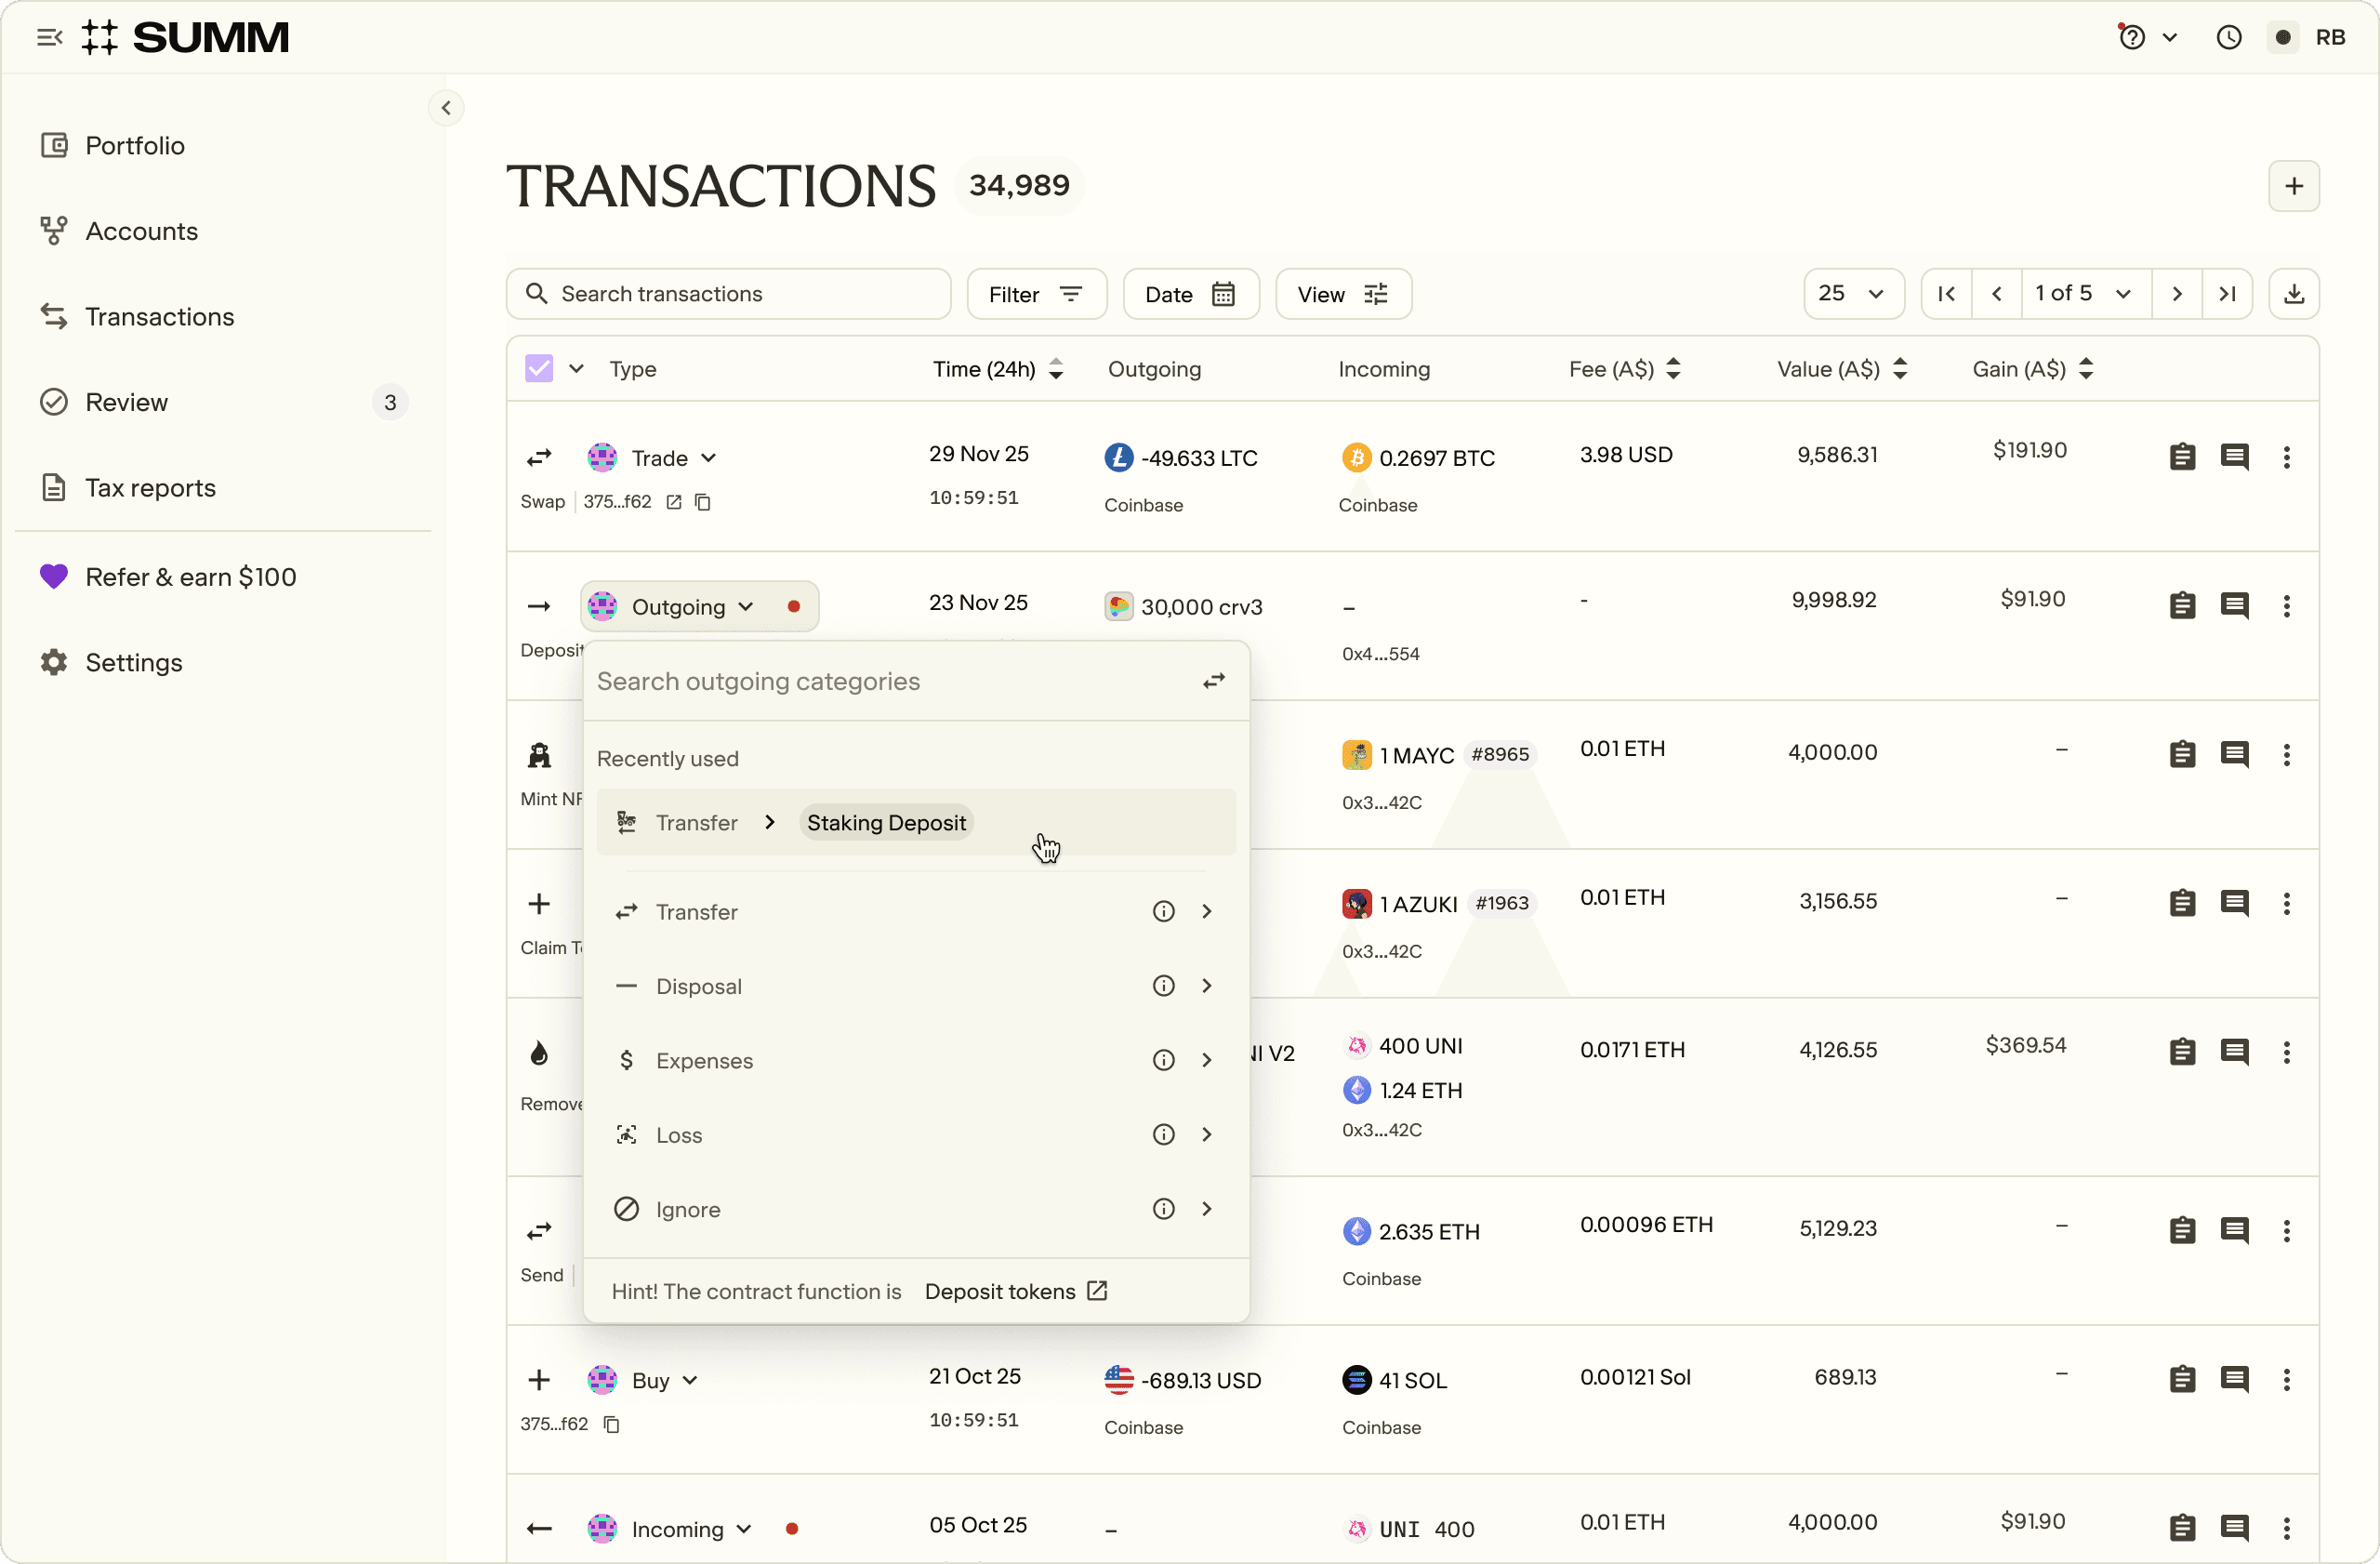Open the comment icon on the Outgoing row

click(x=2234, y=606)
